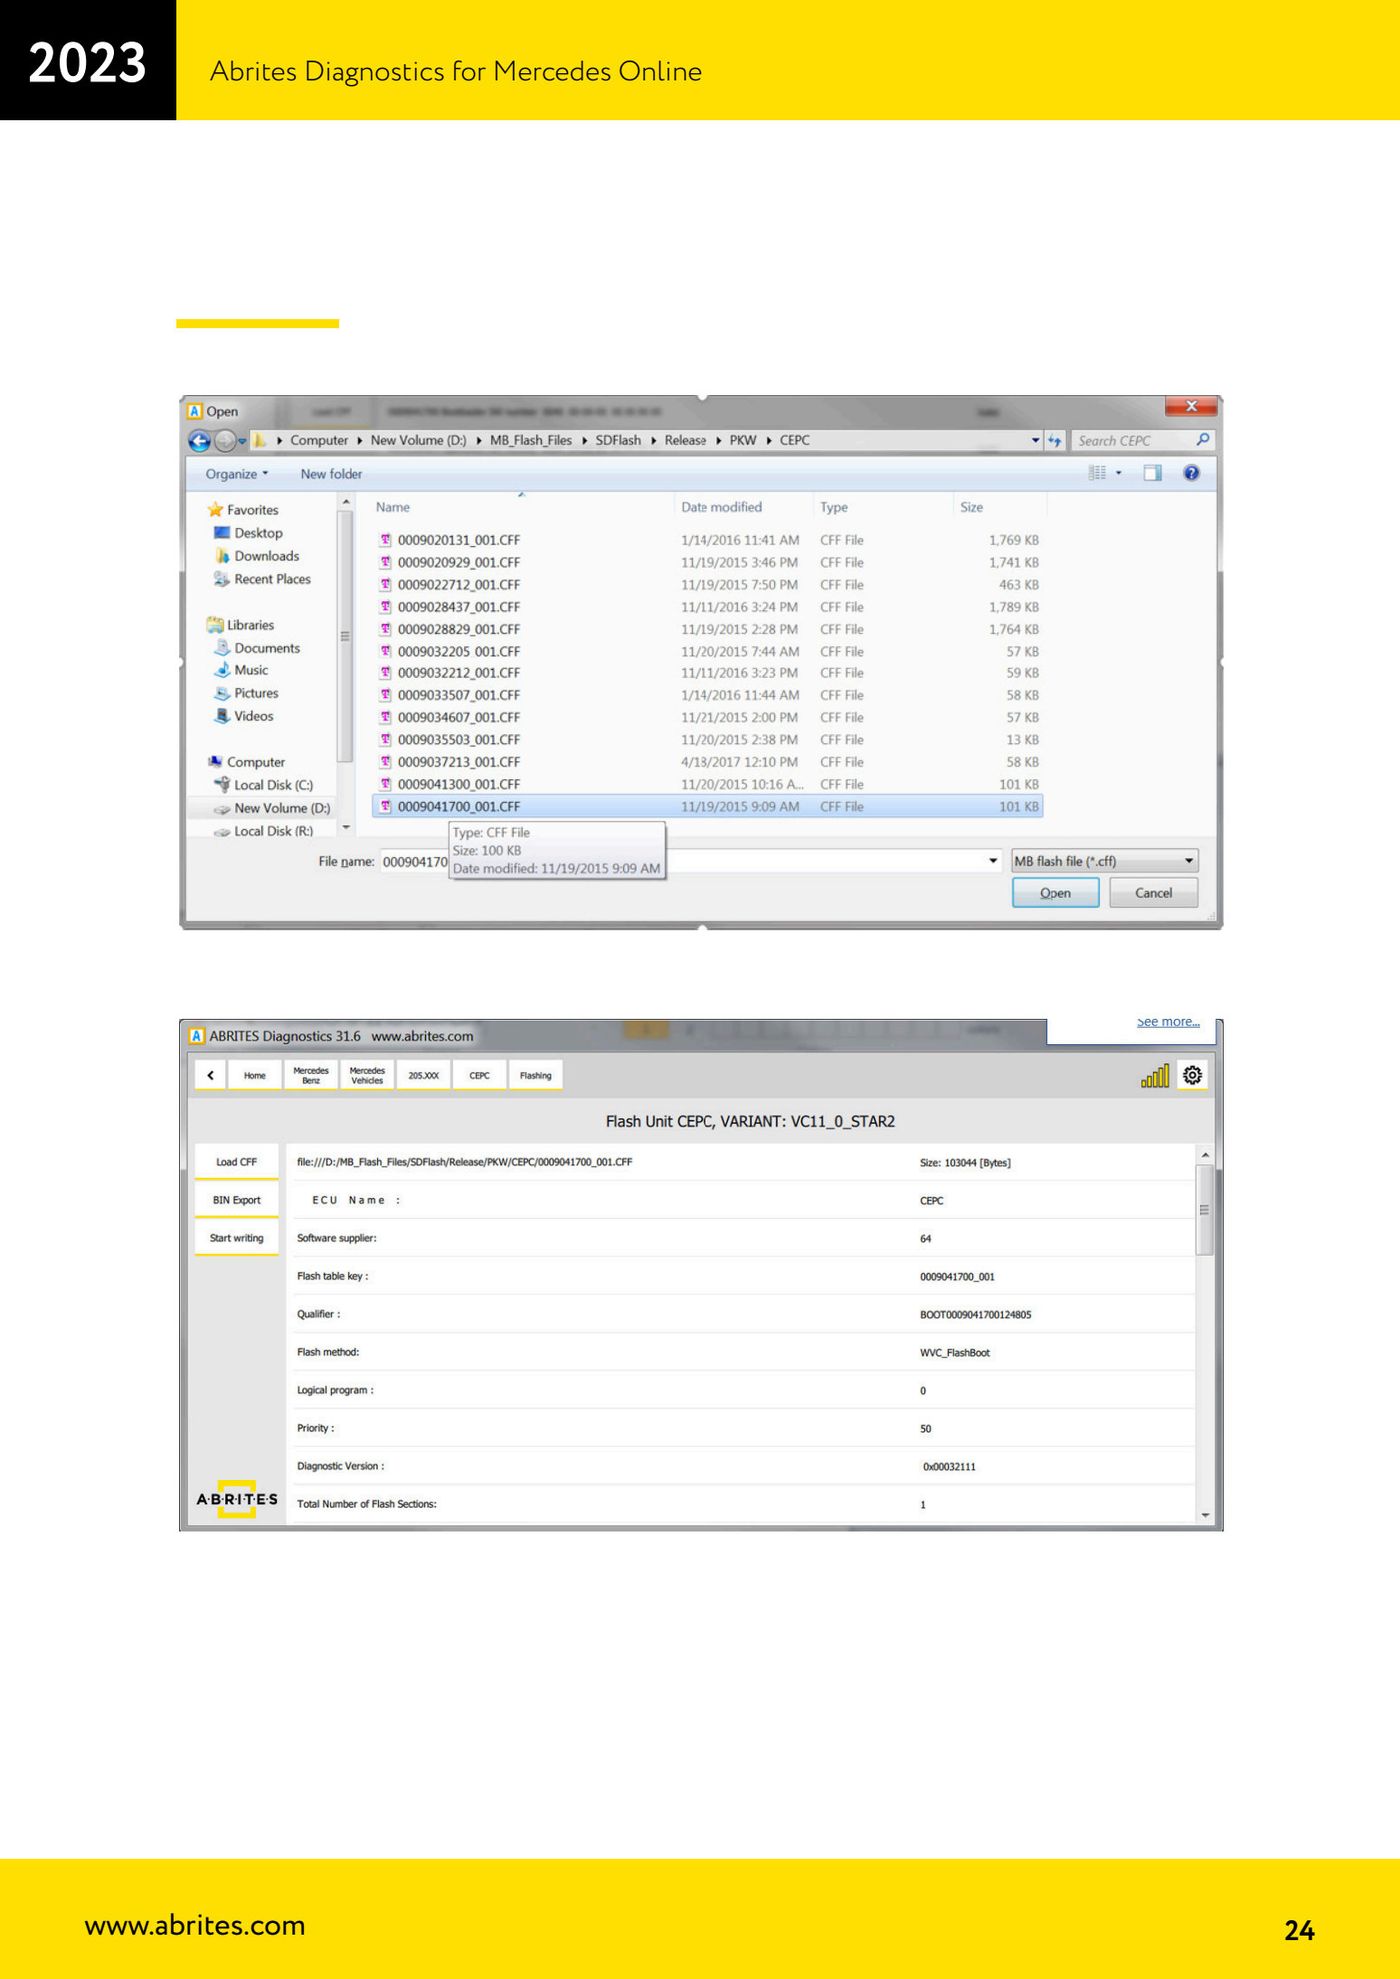Sort files by the Name column header
The image size is (1400, 1979).
click(x=393, y=507)
